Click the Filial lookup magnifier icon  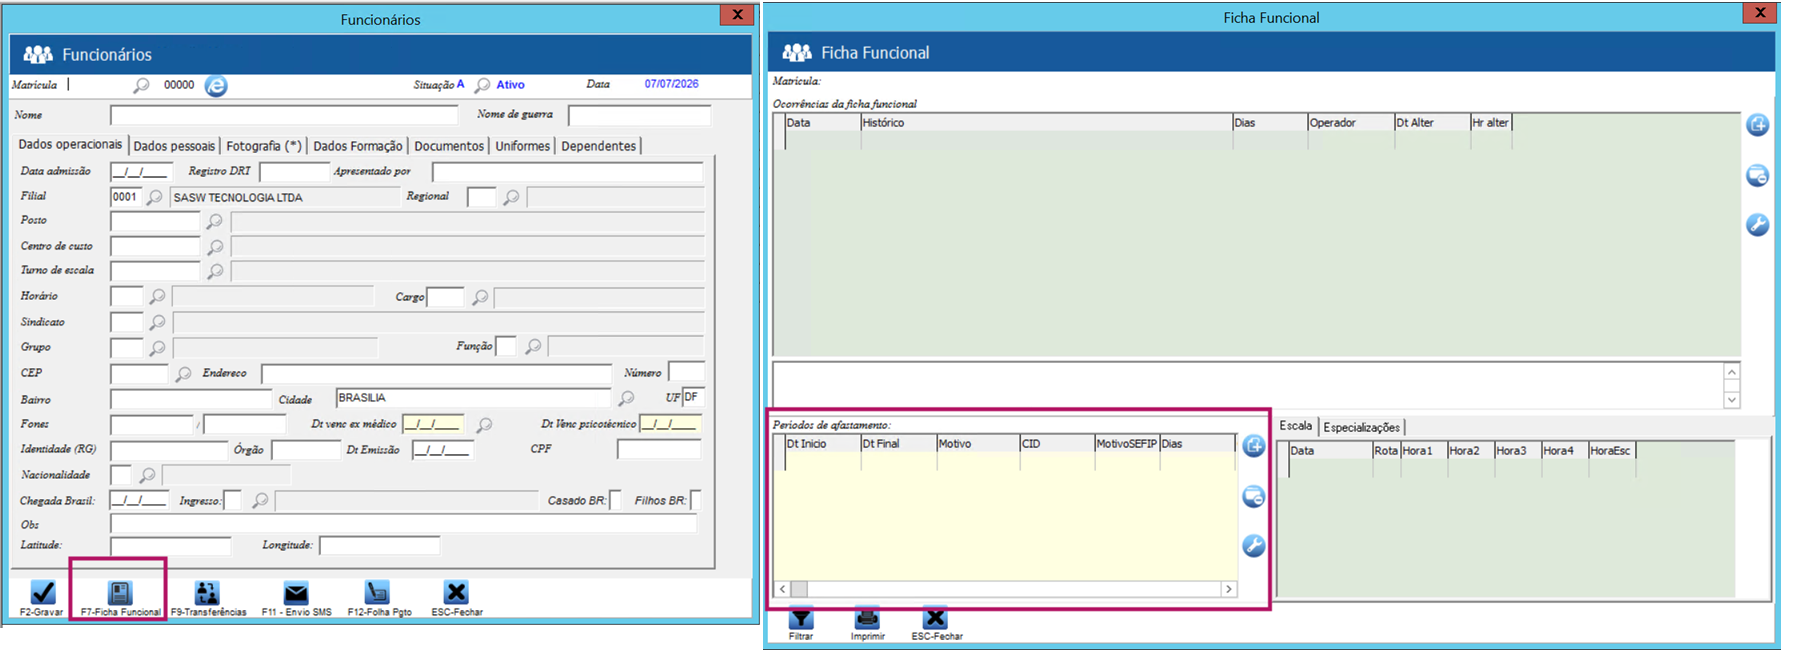point(154,198)
